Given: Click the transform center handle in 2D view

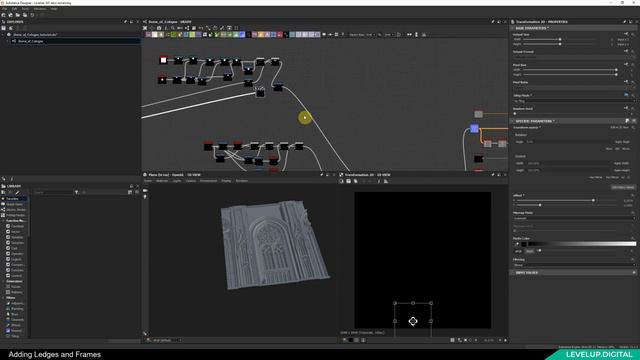Looking at the screenshot, I should pos(413,321).
